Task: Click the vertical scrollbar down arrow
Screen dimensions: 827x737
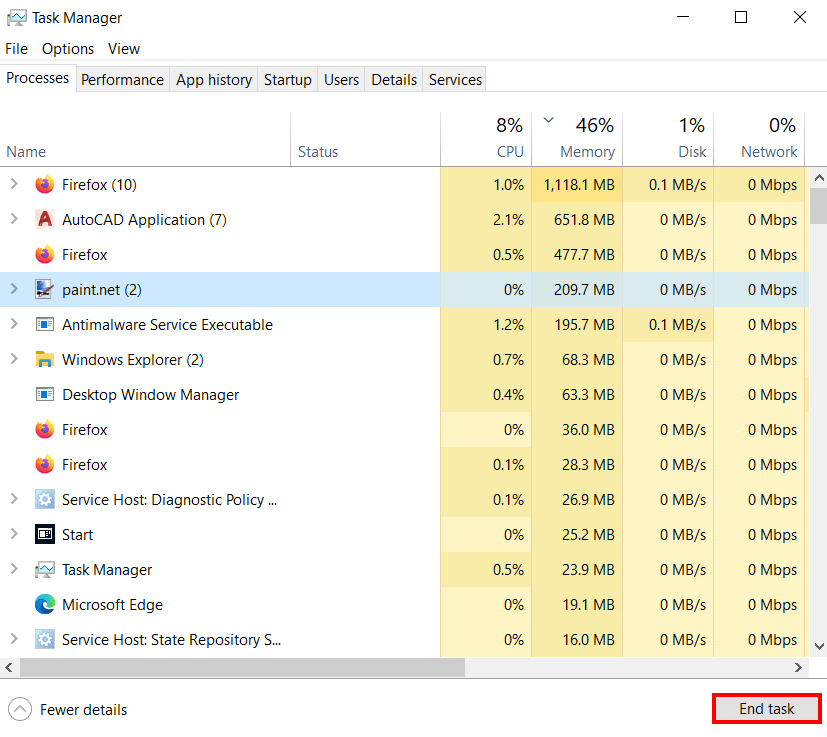Action: pos(819,646)
